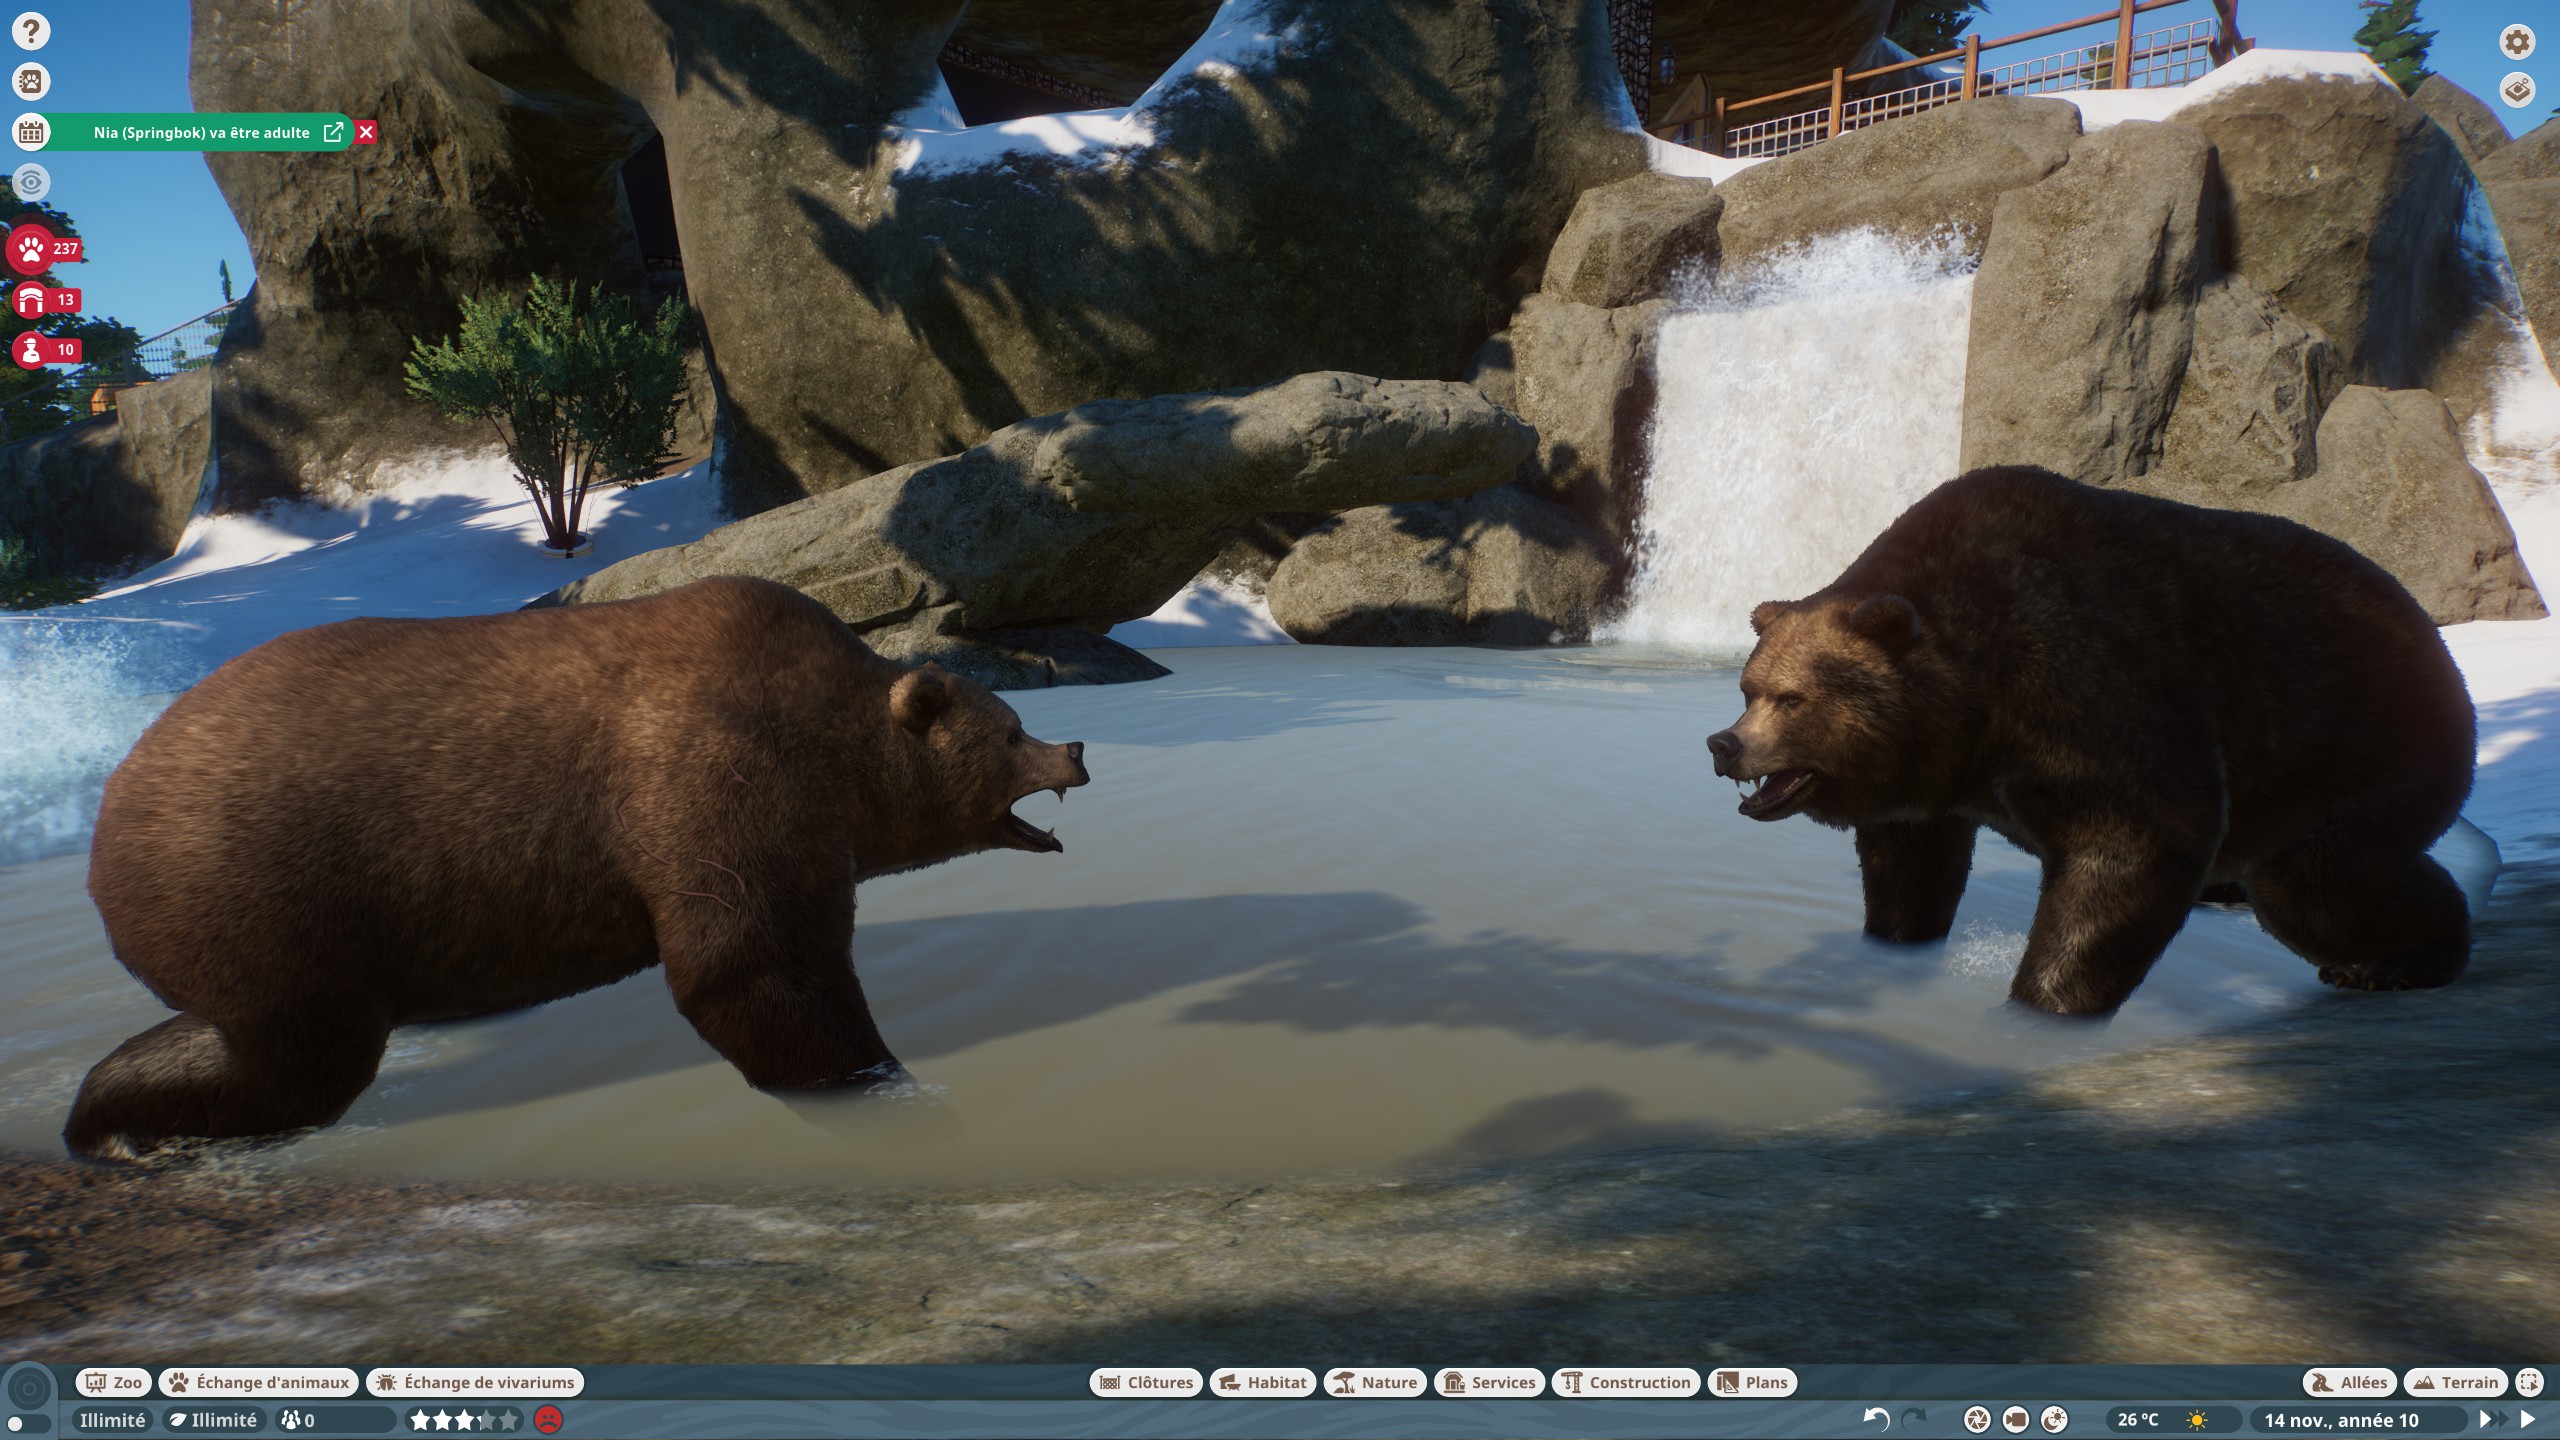Viewport: 2560px width, 1440px height.
Task: Open Nia Springbok notification external link icon
Action: click(333, 132)
